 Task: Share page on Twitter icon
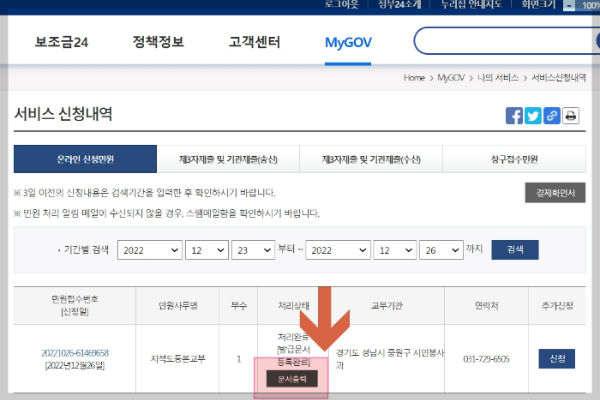pos(533,116)
